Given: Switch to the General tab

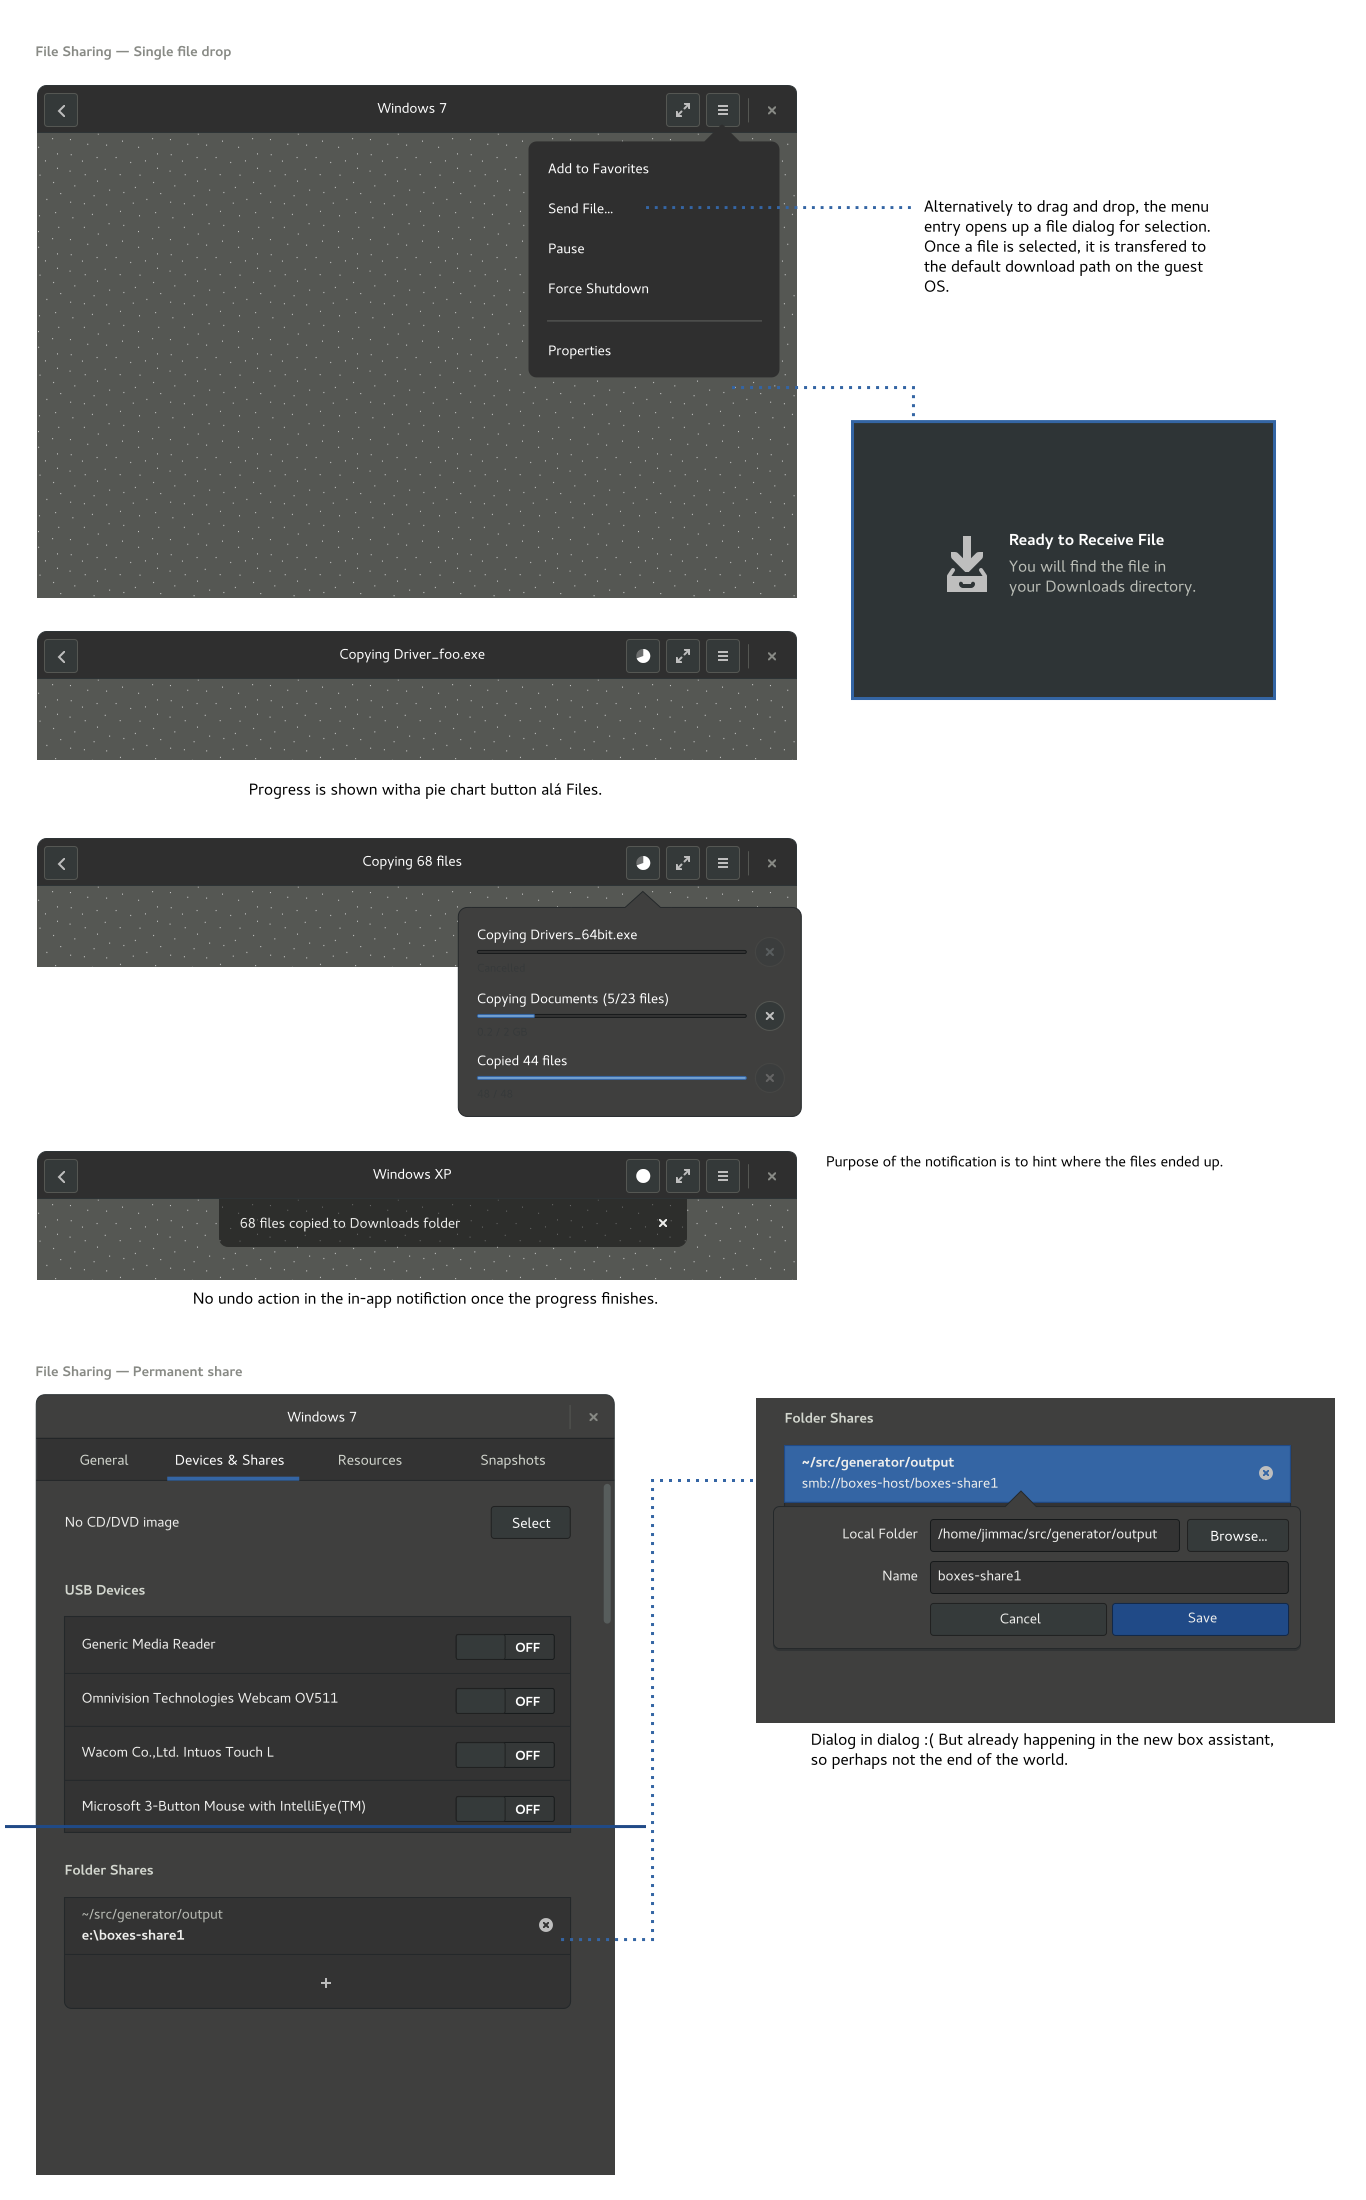Looking at the screenshot, I should 104,1460.
